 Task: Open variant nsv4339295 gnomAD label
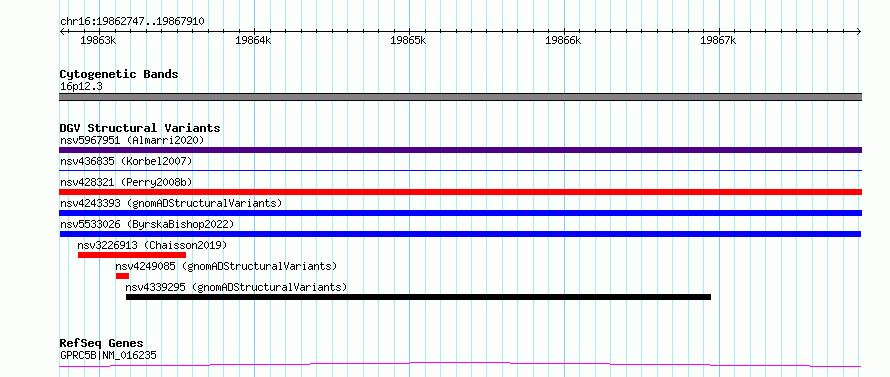(236, 287)
